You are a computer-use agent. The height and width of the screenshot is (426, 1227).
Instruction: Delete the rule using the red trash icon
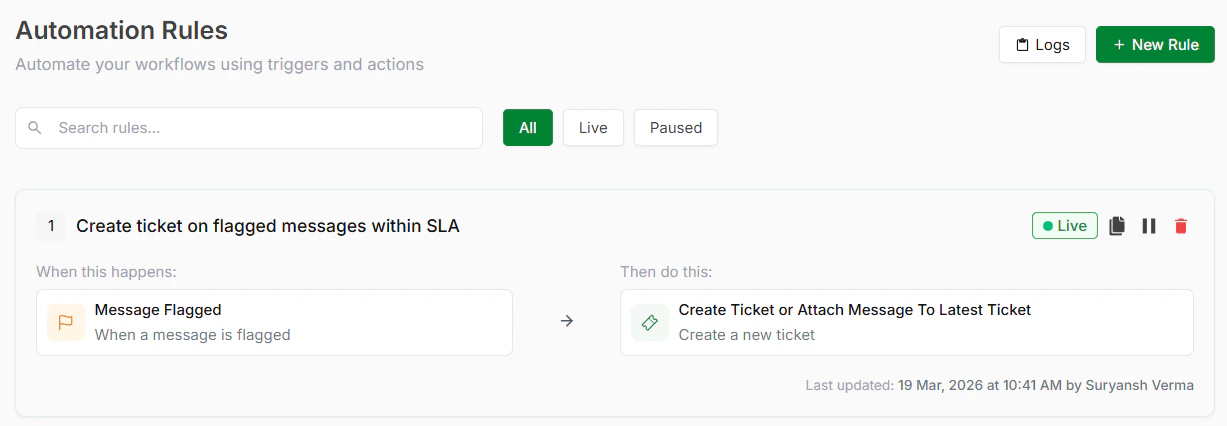coord(1181,226)
